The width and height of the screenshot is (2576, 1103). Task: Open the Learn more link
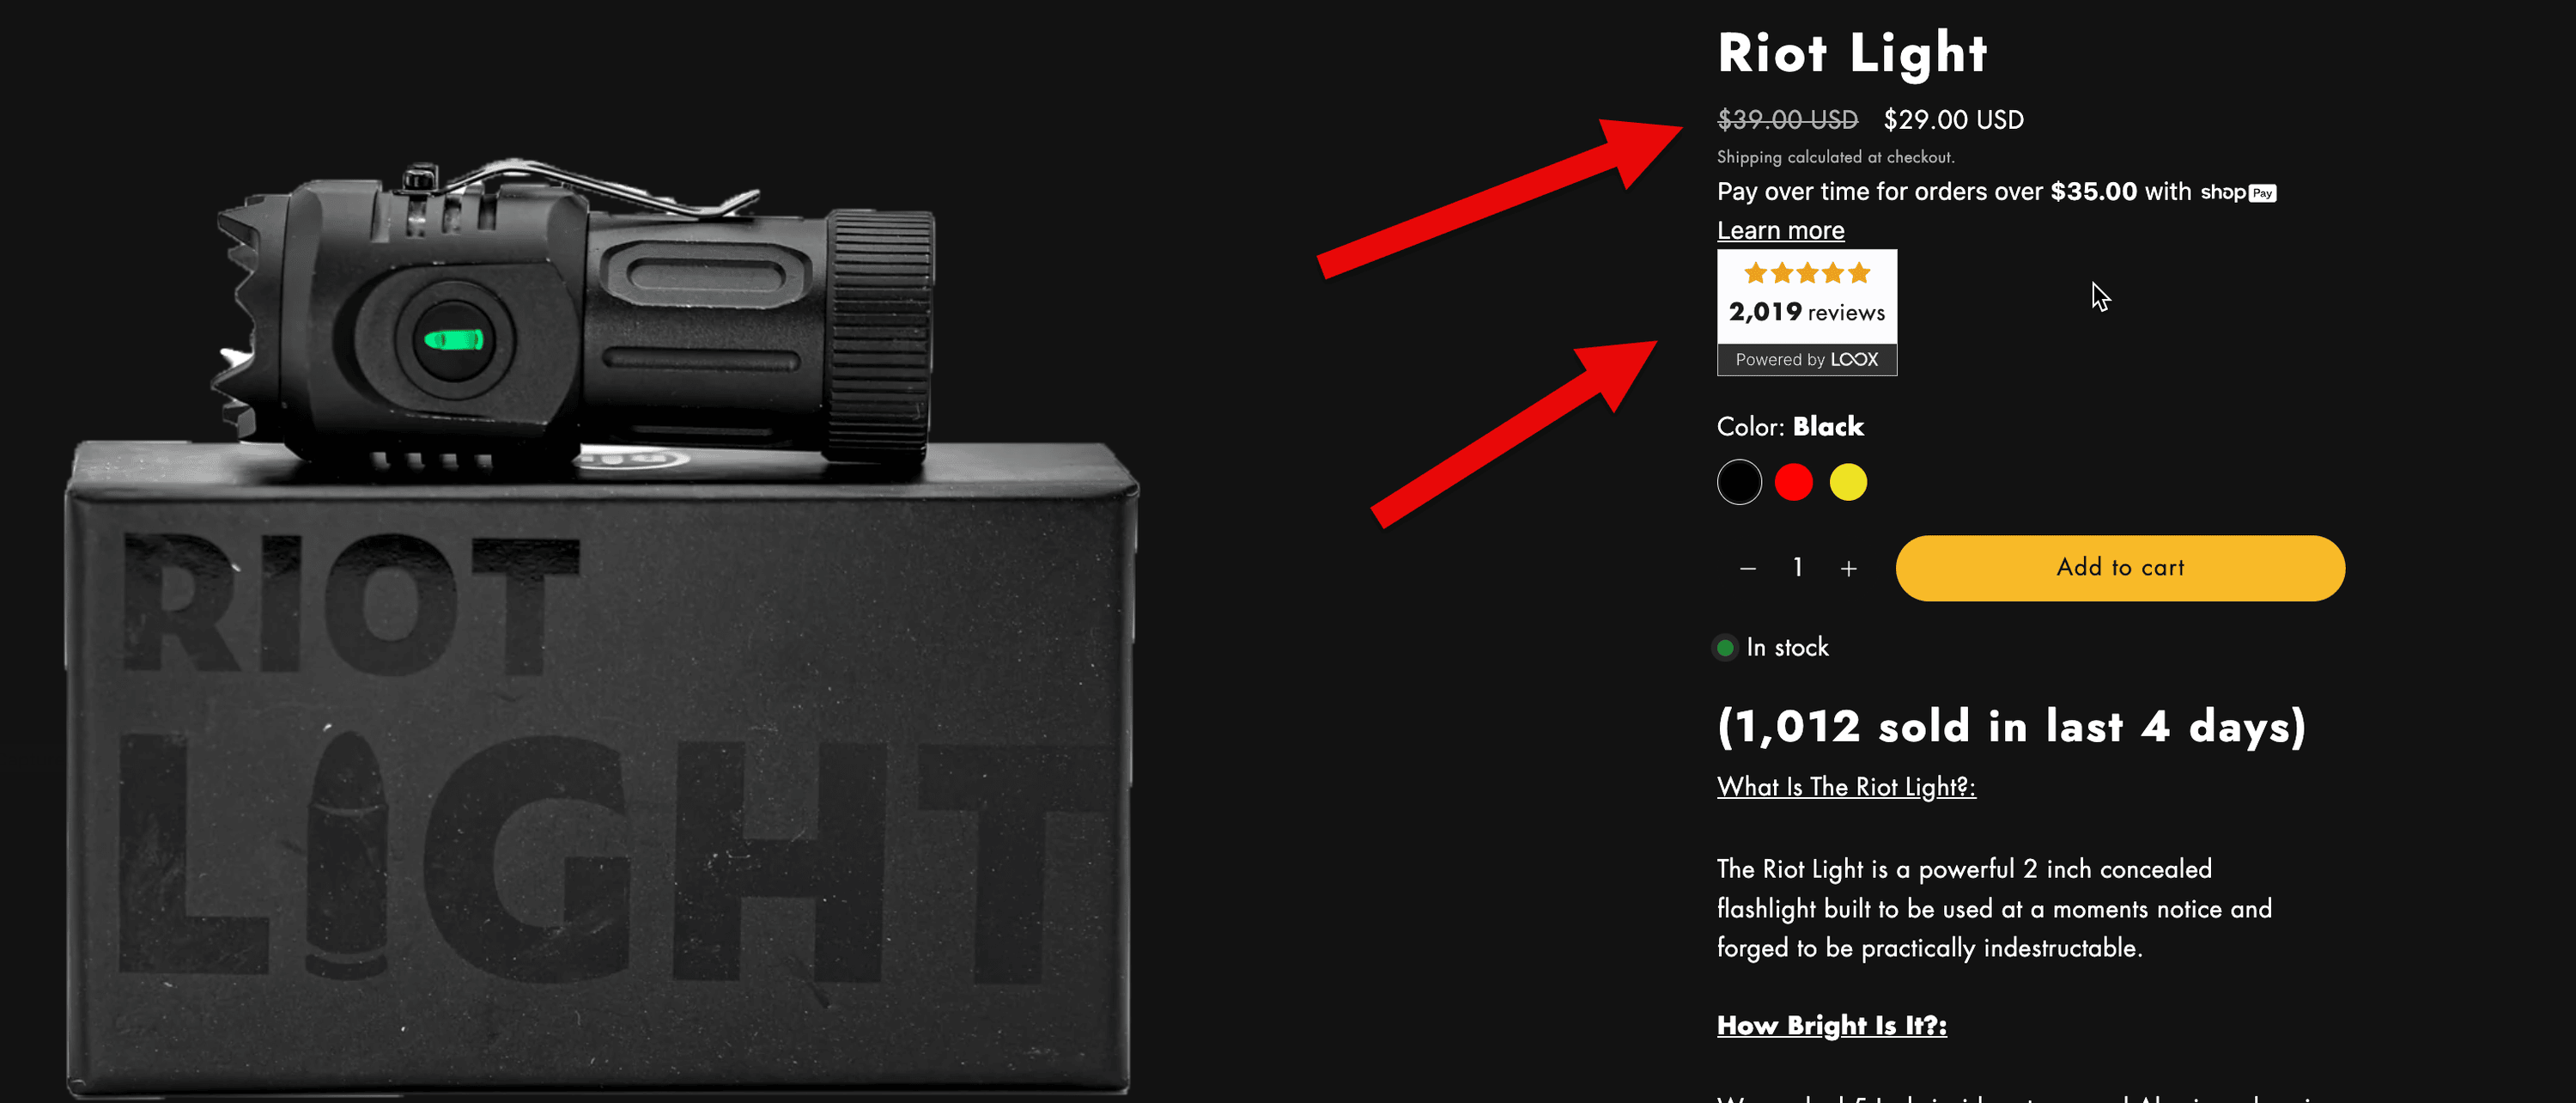pos(1781,230)
